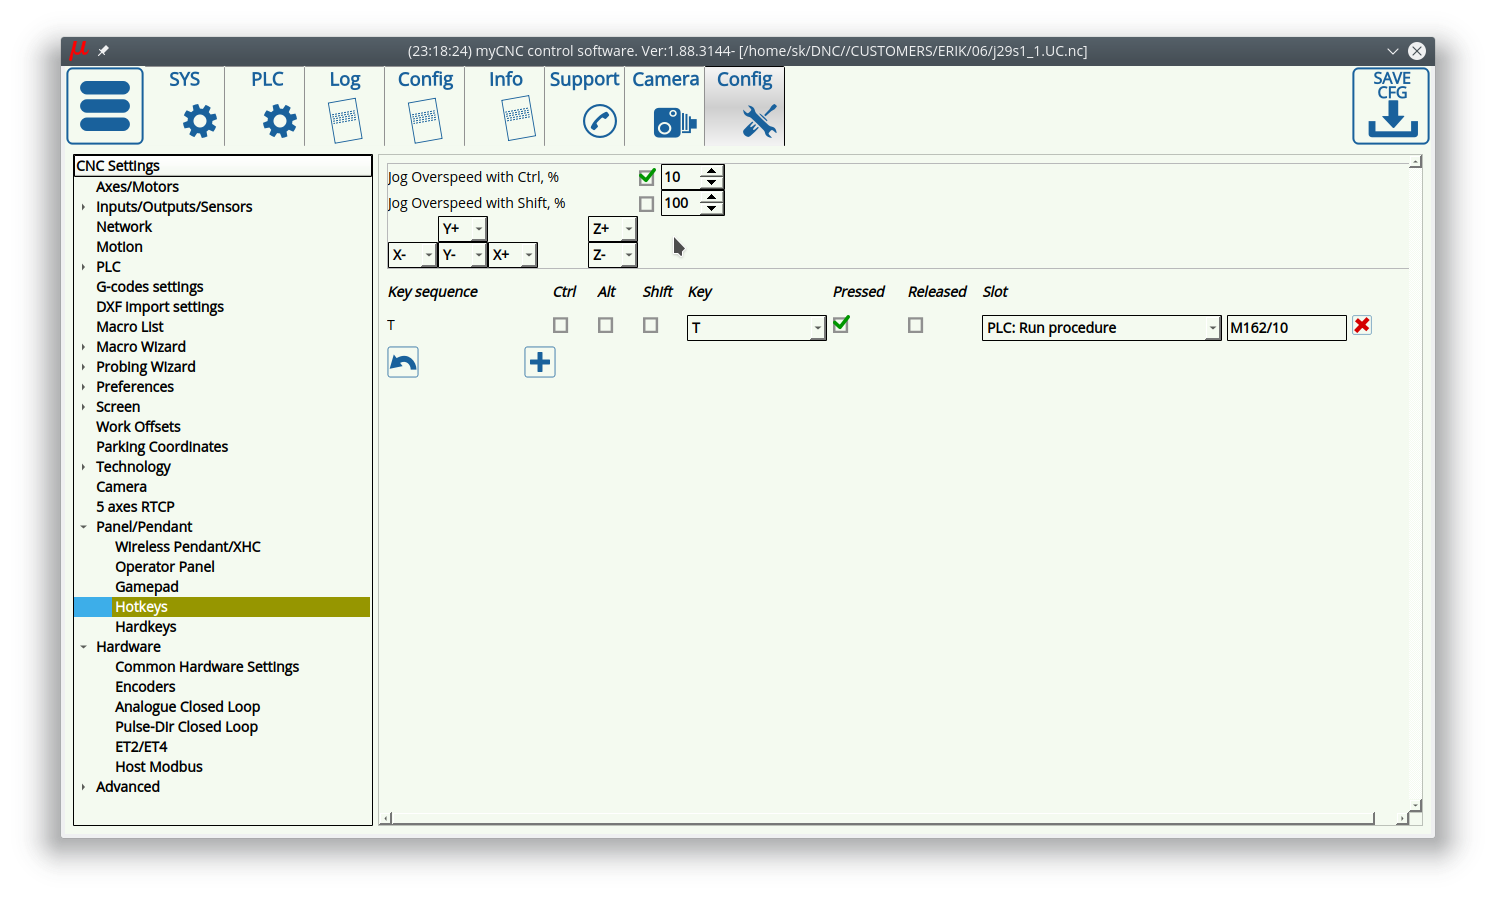The image size is (1496, 899).
Task: Open Operator Panel settings
Action: [x=165, y=567]
